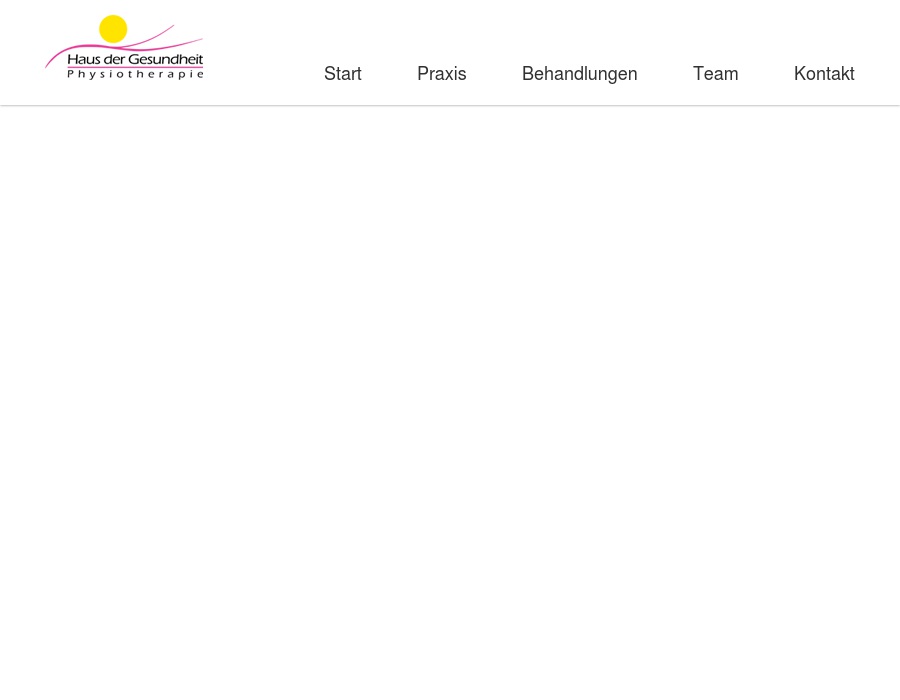The width and height of the screenshot is (900, 700).
Task: Meet the staff via the Team link
Action: coord(715,74)
